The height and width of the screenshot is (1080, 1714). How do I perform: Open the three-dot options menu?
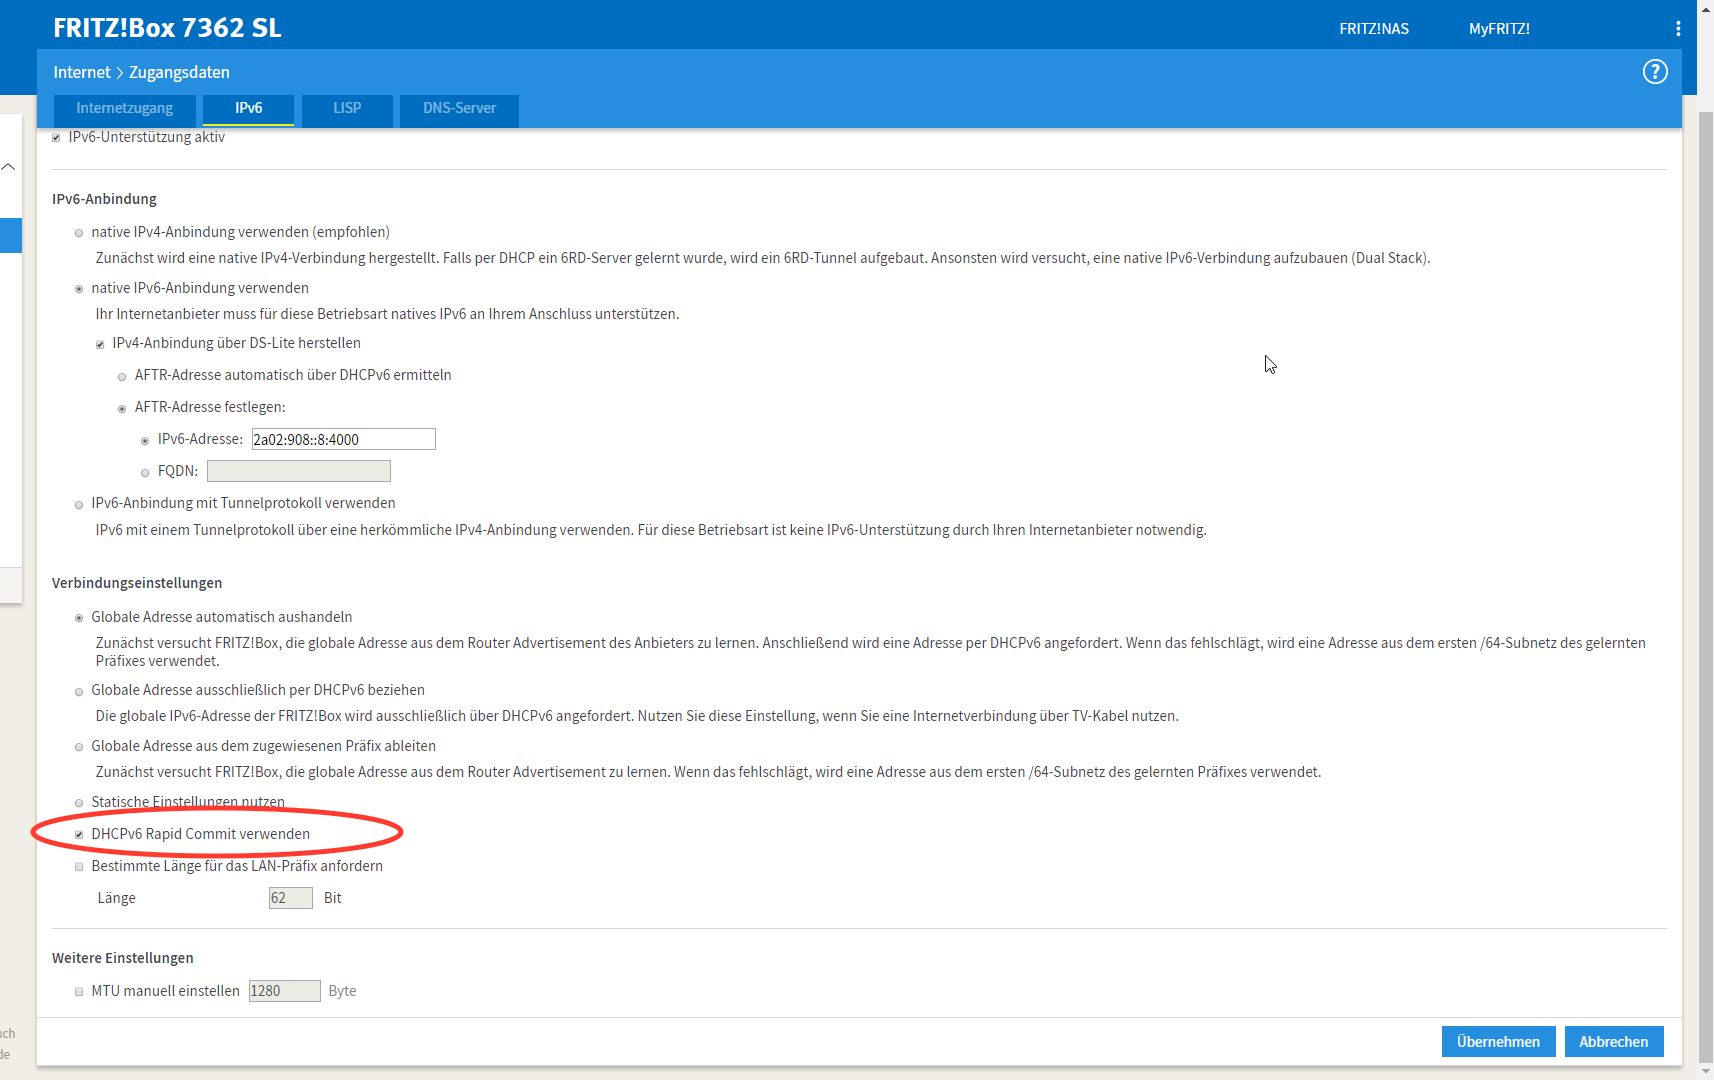[1678, 29]
